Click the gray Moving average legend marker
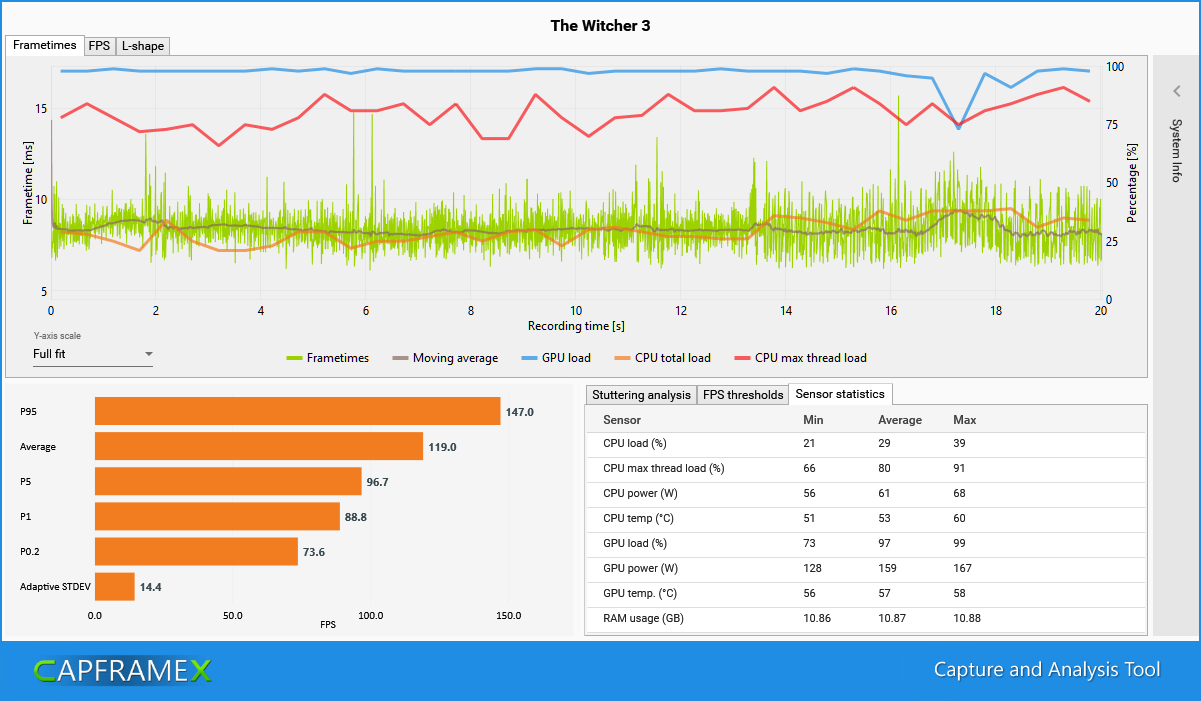Viewport: 1201px width, 701px height. (x=400, y=358)
